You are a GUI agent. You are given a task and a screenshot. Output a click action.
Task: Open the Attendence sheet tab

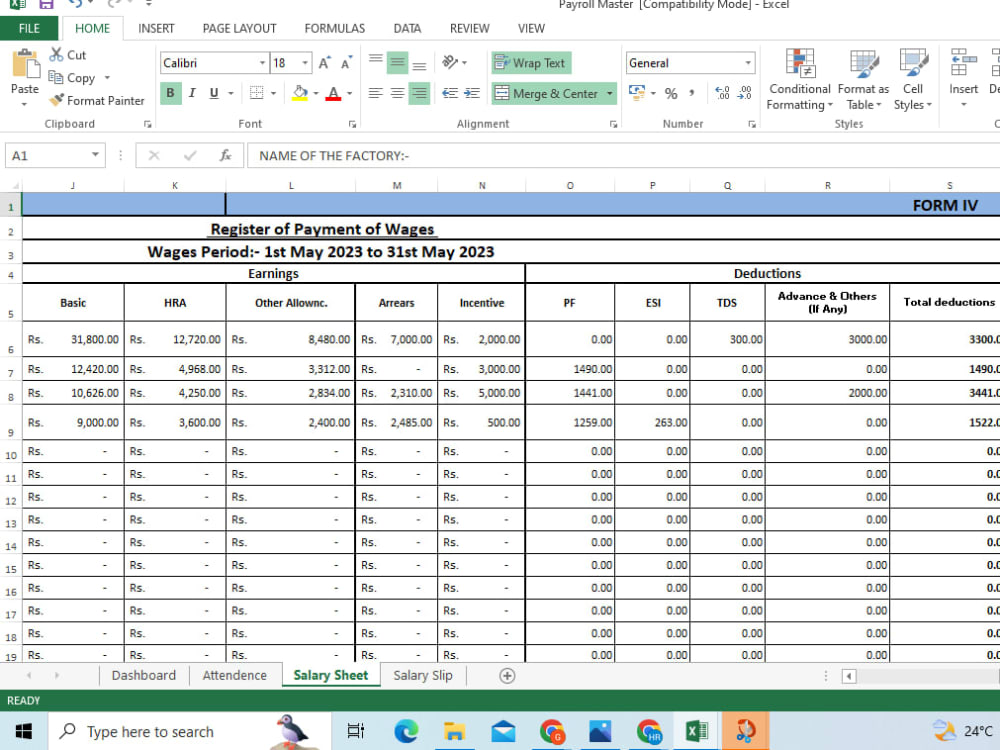point(235,675)
